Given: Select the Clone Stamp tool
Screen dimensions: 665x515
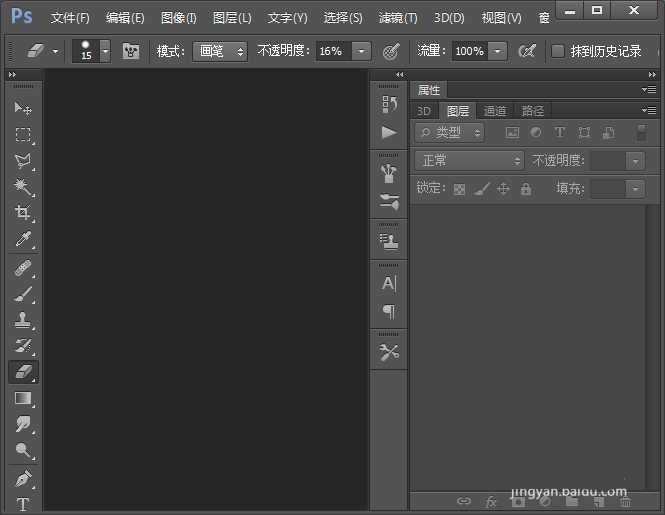Looking at the screenshot, I should point(23,320).
